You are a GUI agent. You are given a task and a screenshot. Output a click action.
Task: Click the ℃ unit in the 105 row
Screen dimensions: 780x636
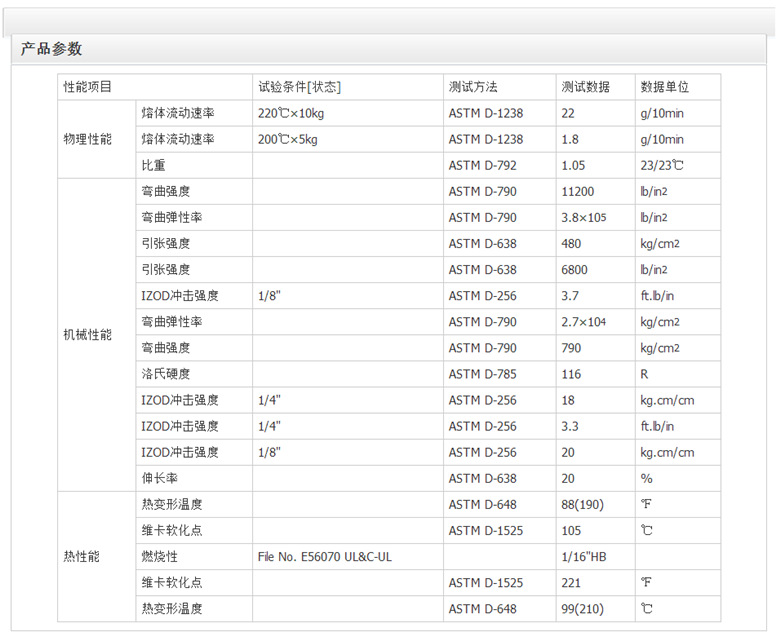pos(678,531)
